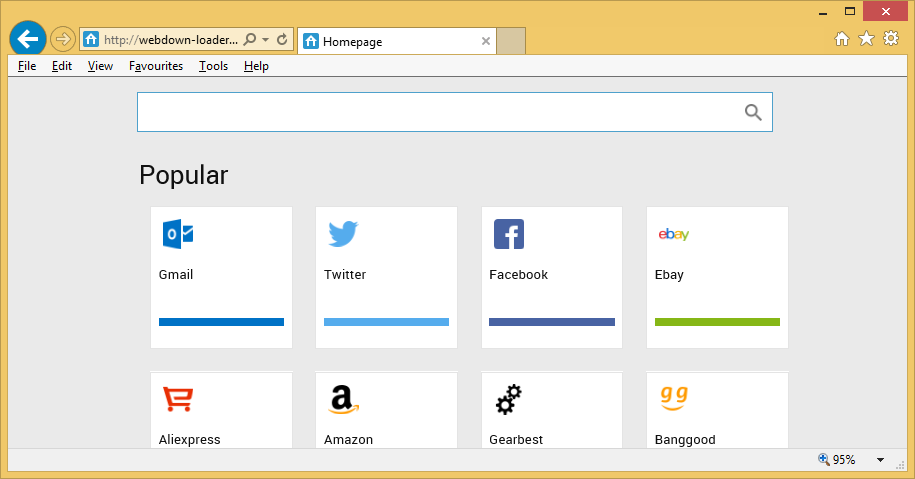Click the green bar on Ebay tile
The width and height of the screenshot is (915, 479).
tap(717, 322)
